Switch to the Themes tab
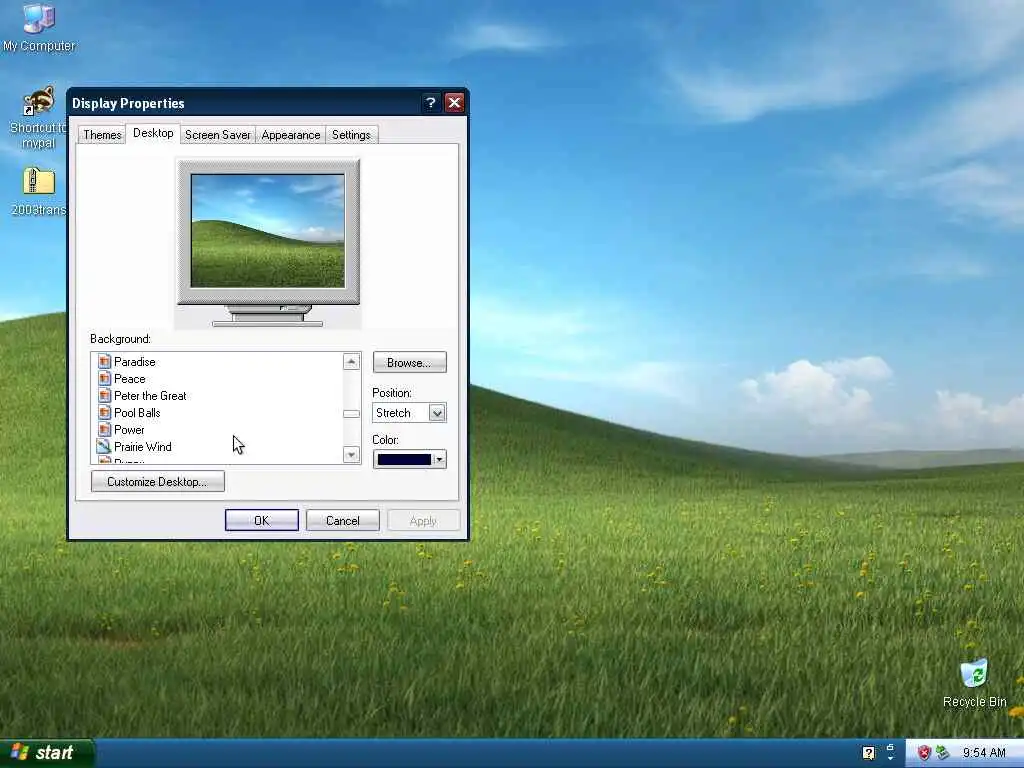Viewport: 1024px width, 768px height. click(102, 135)
